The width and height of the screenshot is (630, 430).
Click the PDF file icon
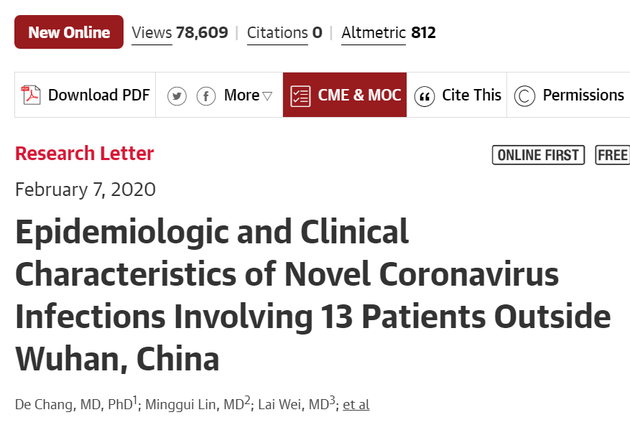click(31, 95)
